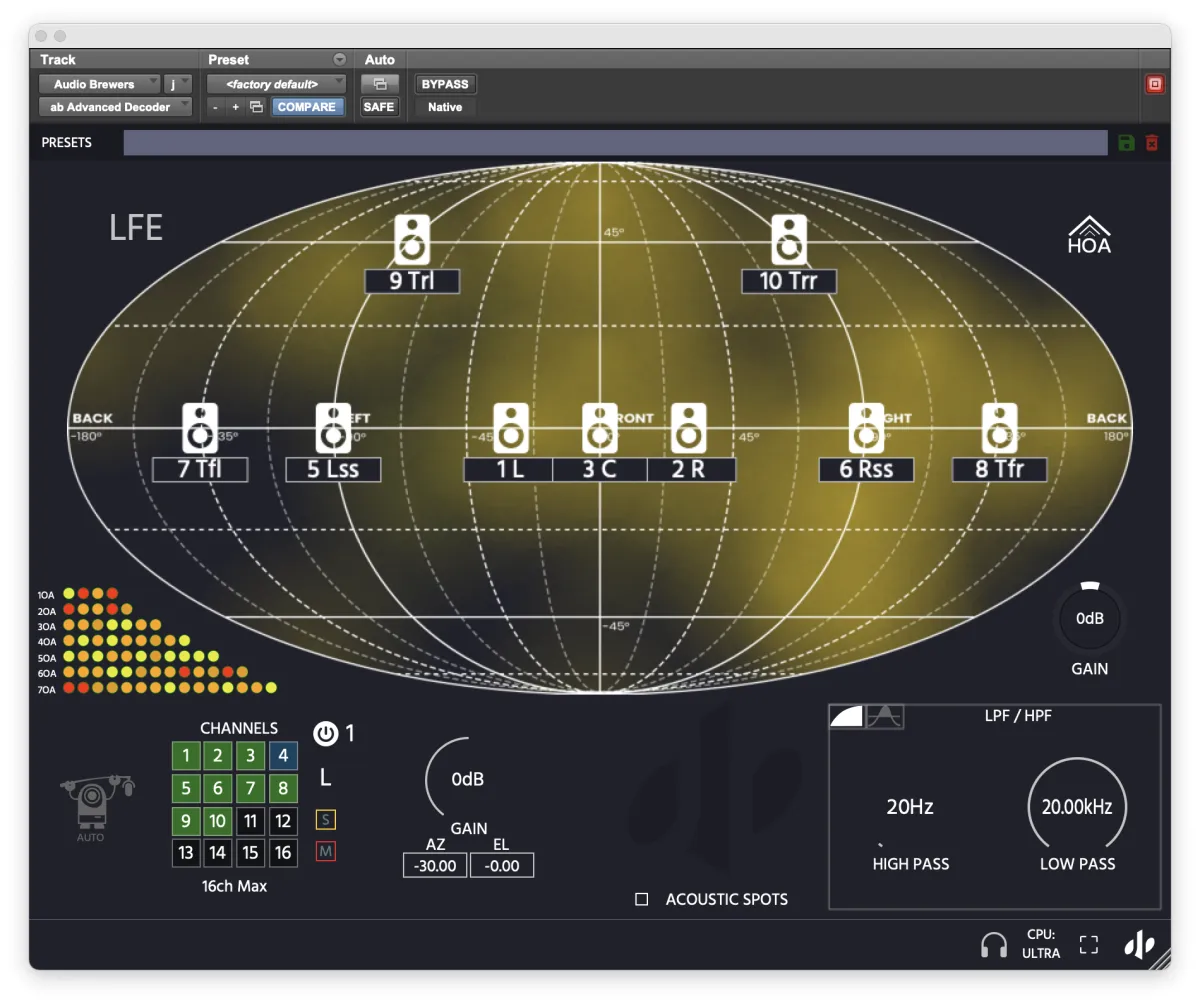This screenshot has width=1200, height=1004.
Task: Click the Auto header label
Action: (x=380, y=60)
